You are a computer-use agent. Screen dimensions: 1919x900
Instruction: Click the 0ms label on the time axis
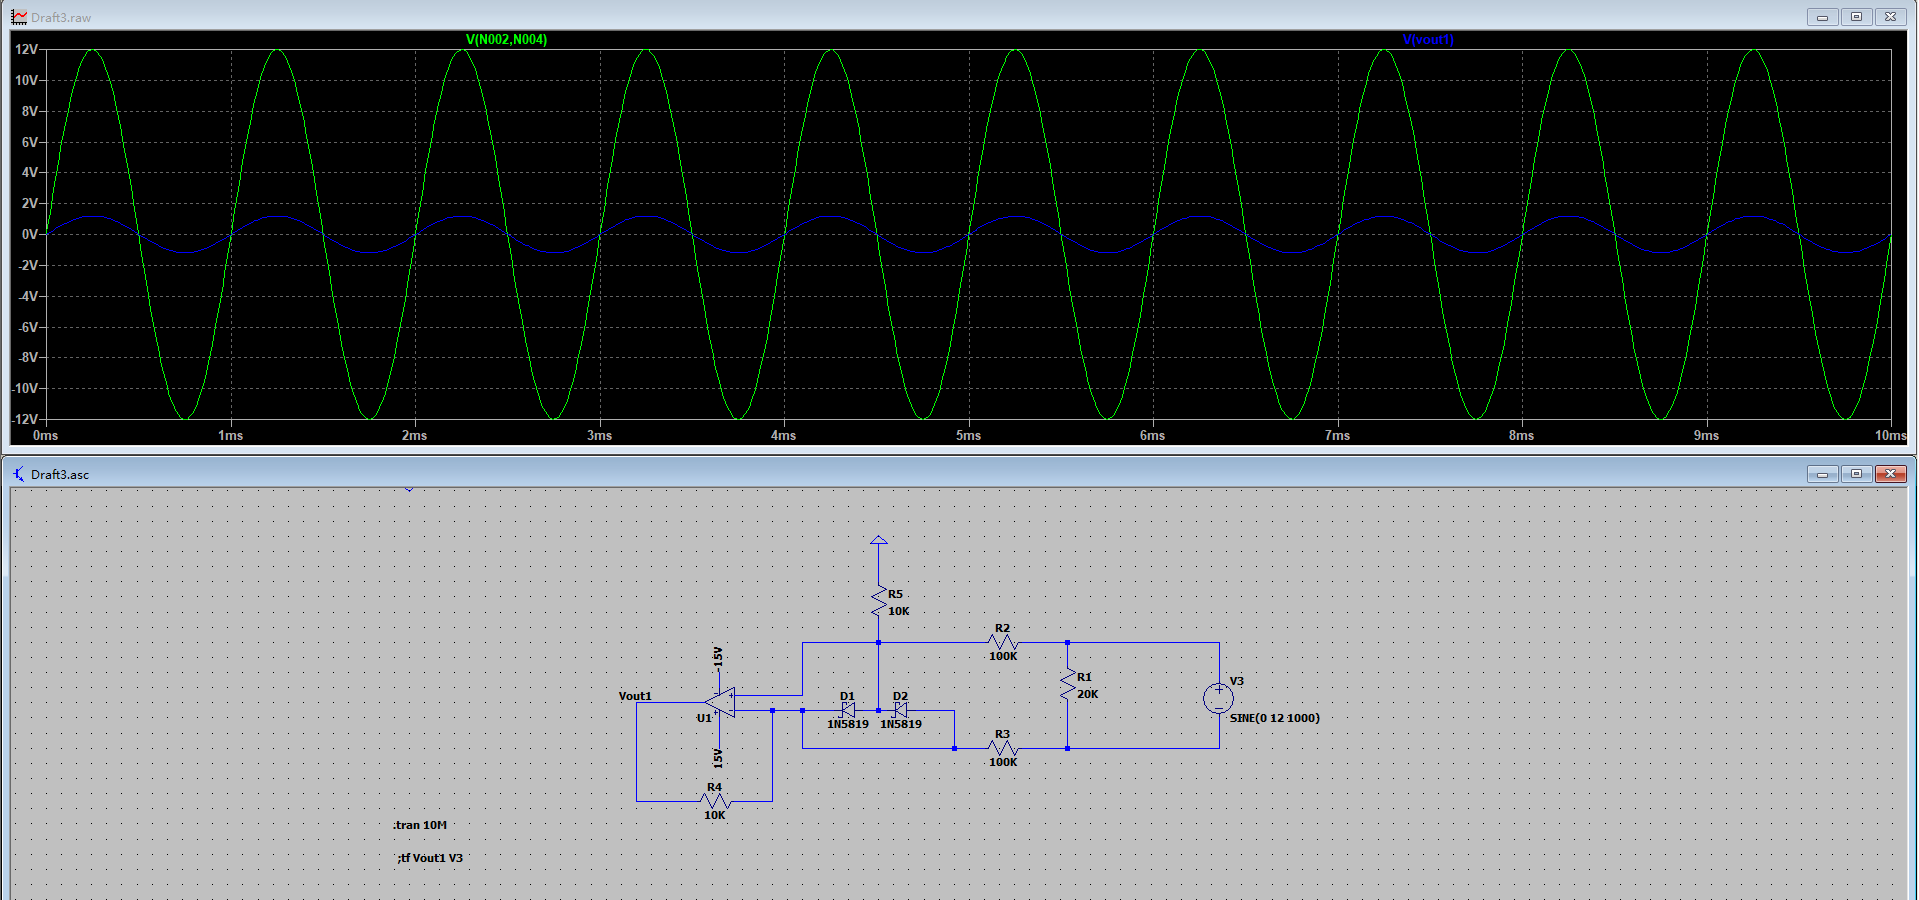(46, 436)
